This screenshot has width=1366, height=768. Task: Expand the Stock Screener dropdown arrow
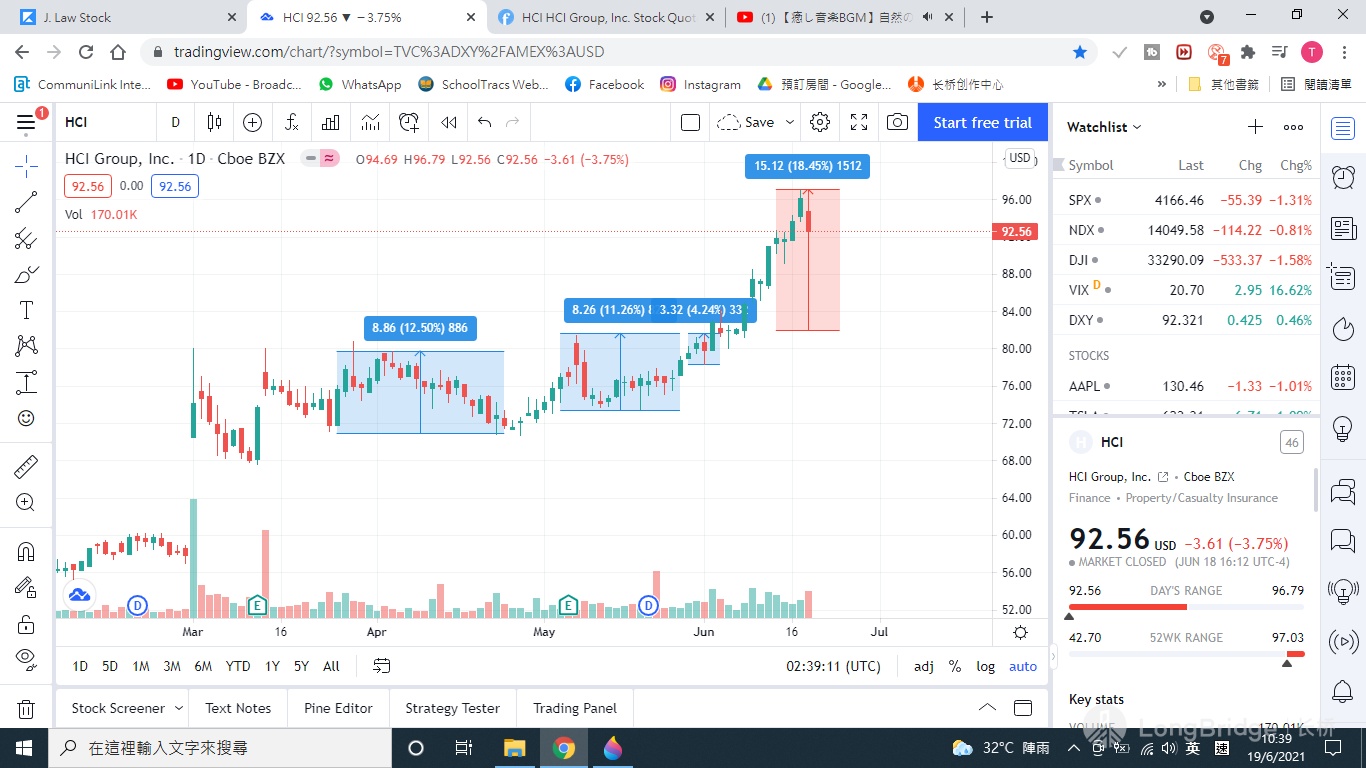pyautogui.click(x=179, y=708)
